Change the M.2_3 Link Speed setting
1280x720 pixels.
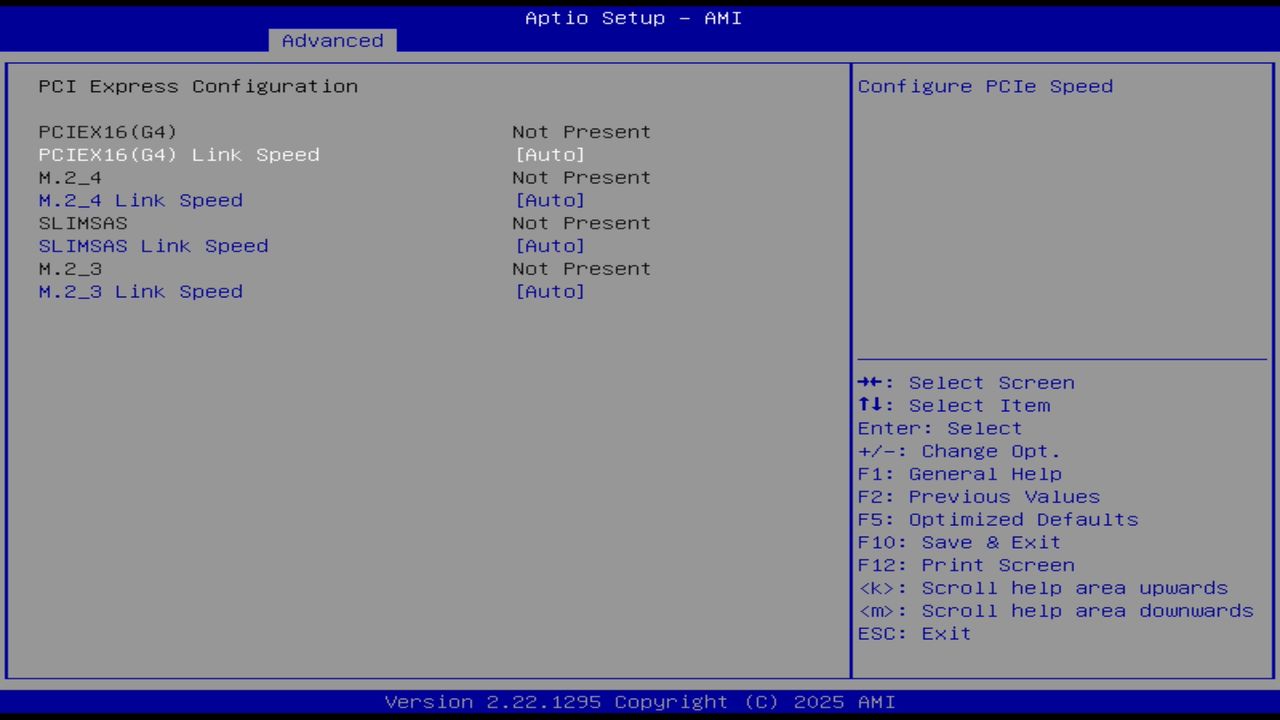140,291
